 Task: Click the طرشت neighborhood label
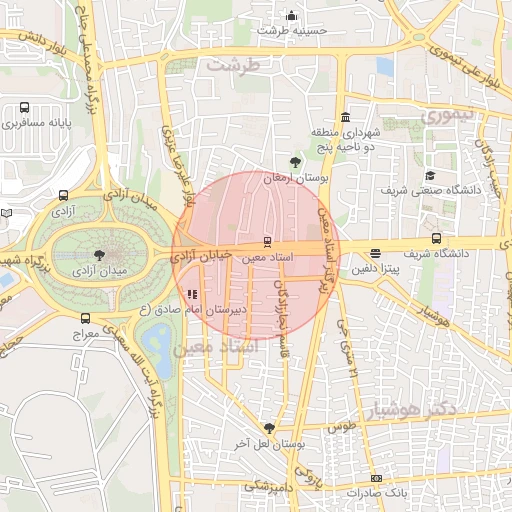tap(233, 65)
